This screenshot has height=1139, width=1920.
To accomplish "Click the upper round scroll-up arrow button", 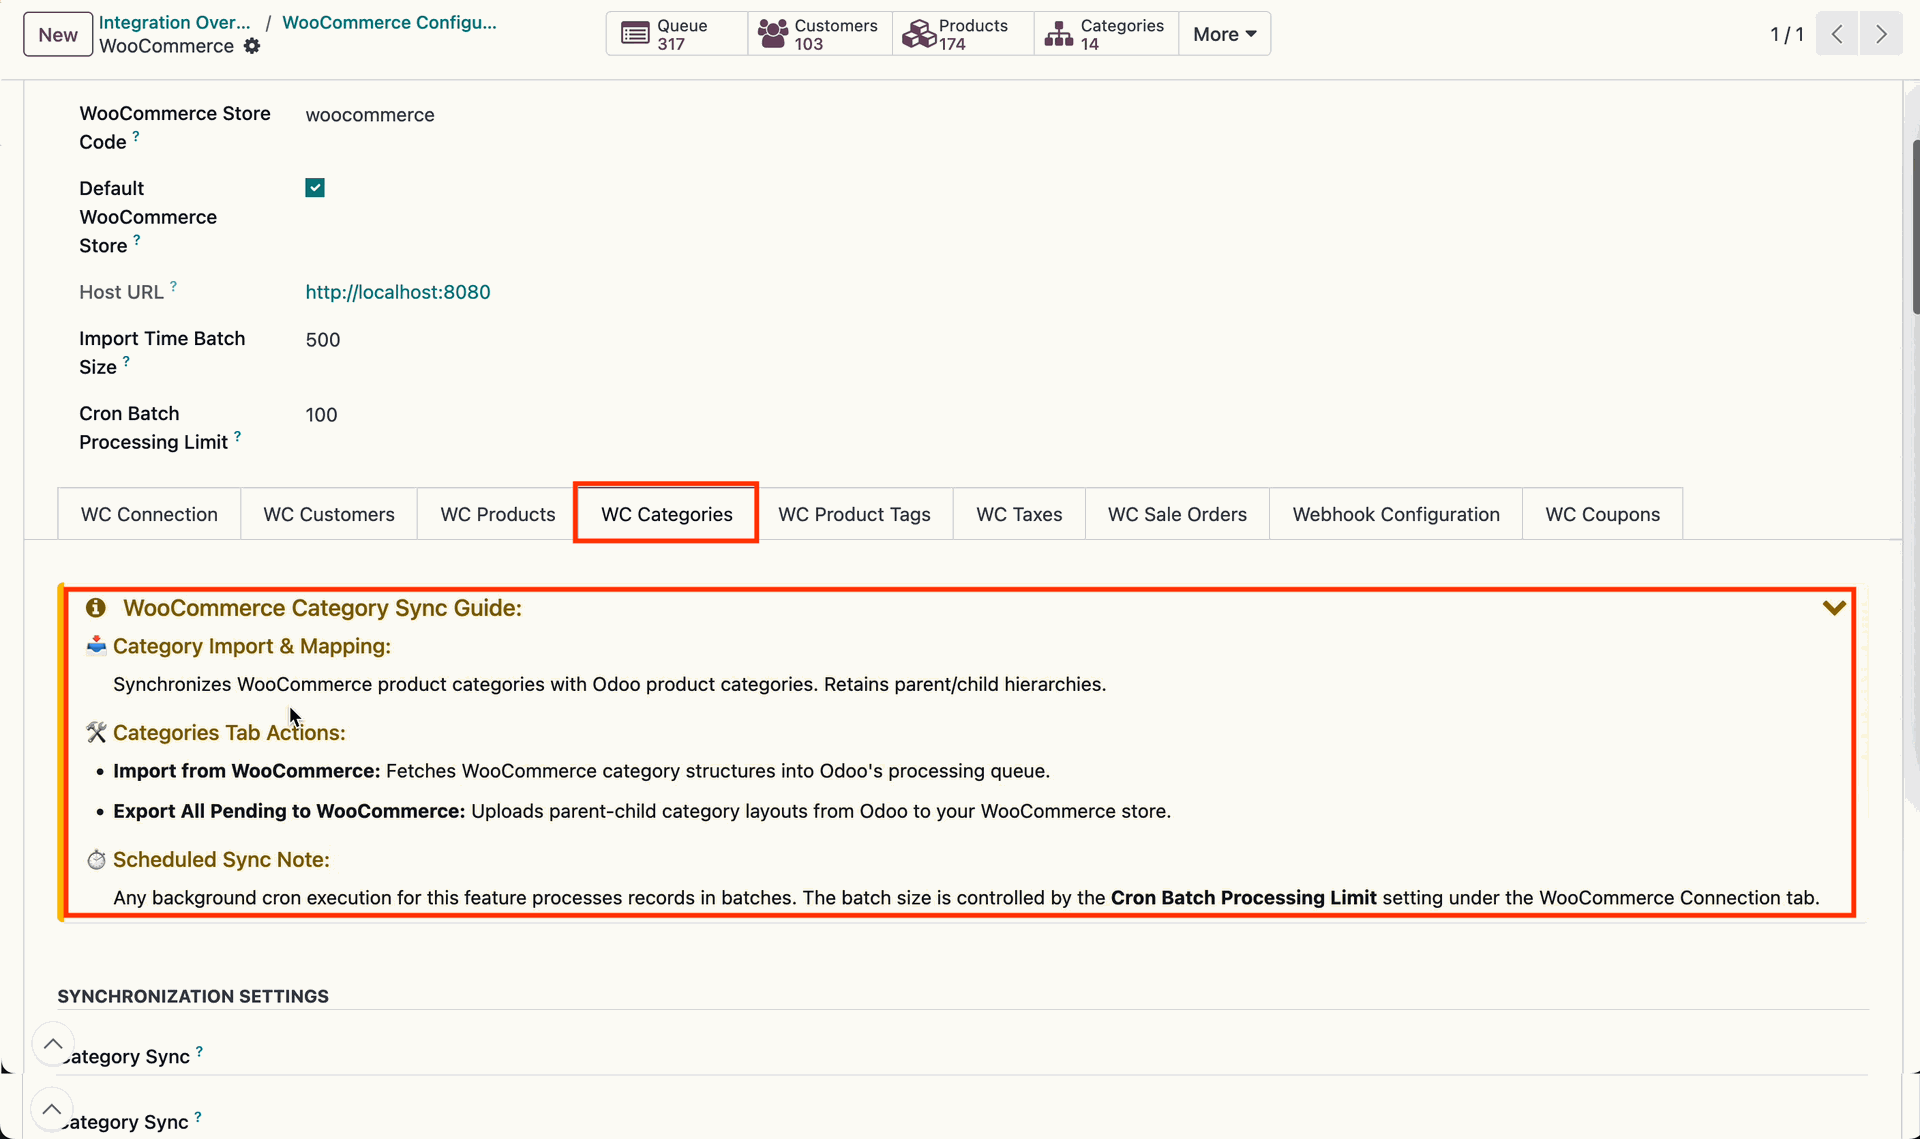I will (53, 1044).
